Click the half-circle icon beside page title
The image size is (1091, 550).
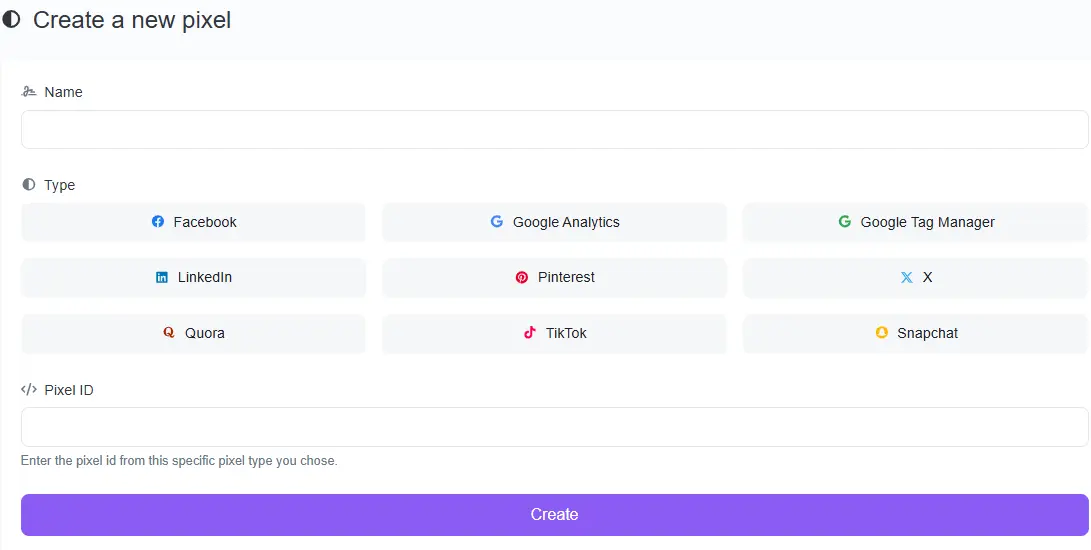(x=11, y=19)
